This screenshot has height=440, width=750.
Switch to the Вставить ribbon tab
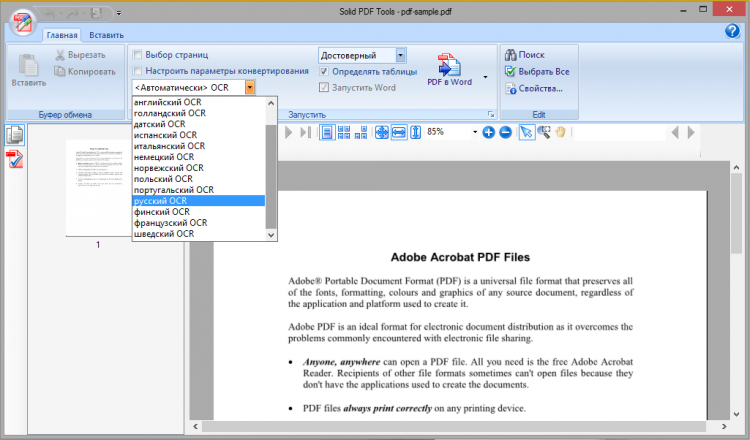pyautogui.click(x=106, y=35)
